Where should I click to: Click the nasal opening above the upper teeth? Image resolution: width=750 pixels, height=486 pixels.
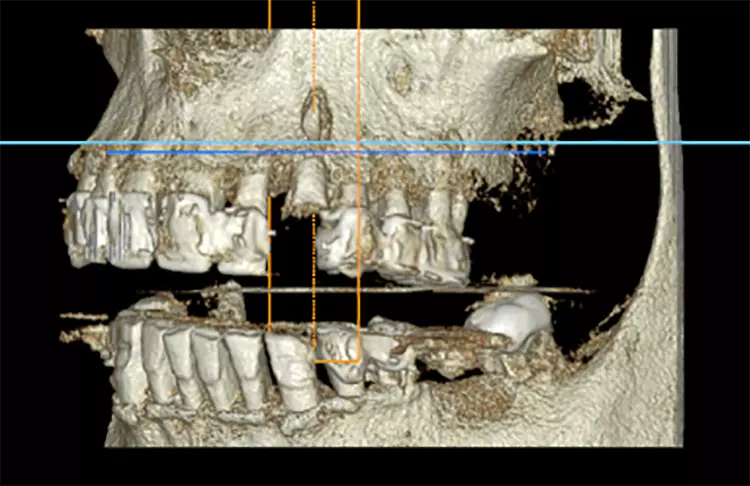(x=316, y=113)
